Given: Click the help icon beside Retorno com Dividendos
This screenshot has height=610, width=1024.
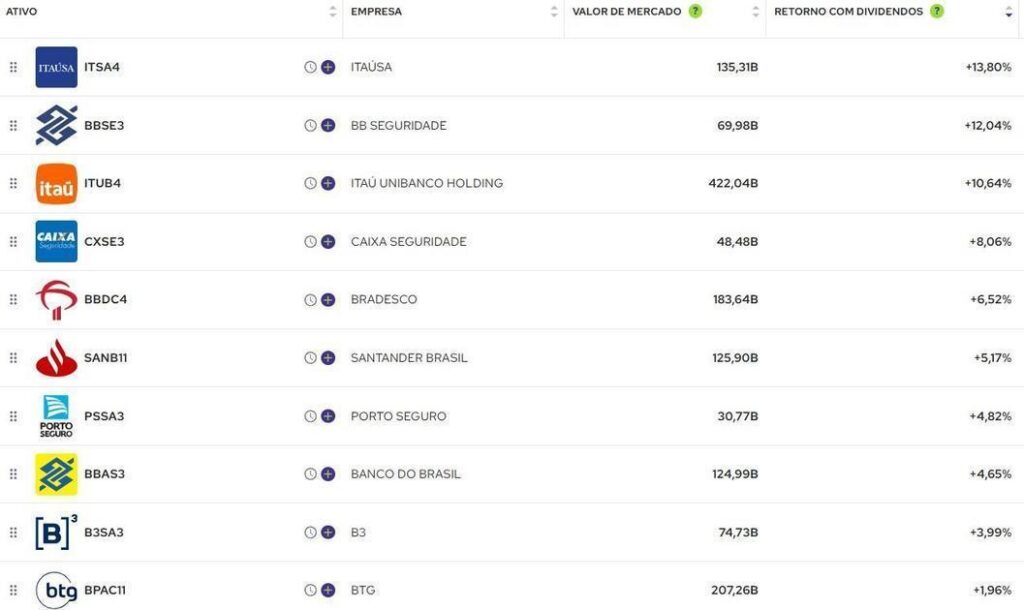Looking at the screenshot, I should [x=937, y=12].
